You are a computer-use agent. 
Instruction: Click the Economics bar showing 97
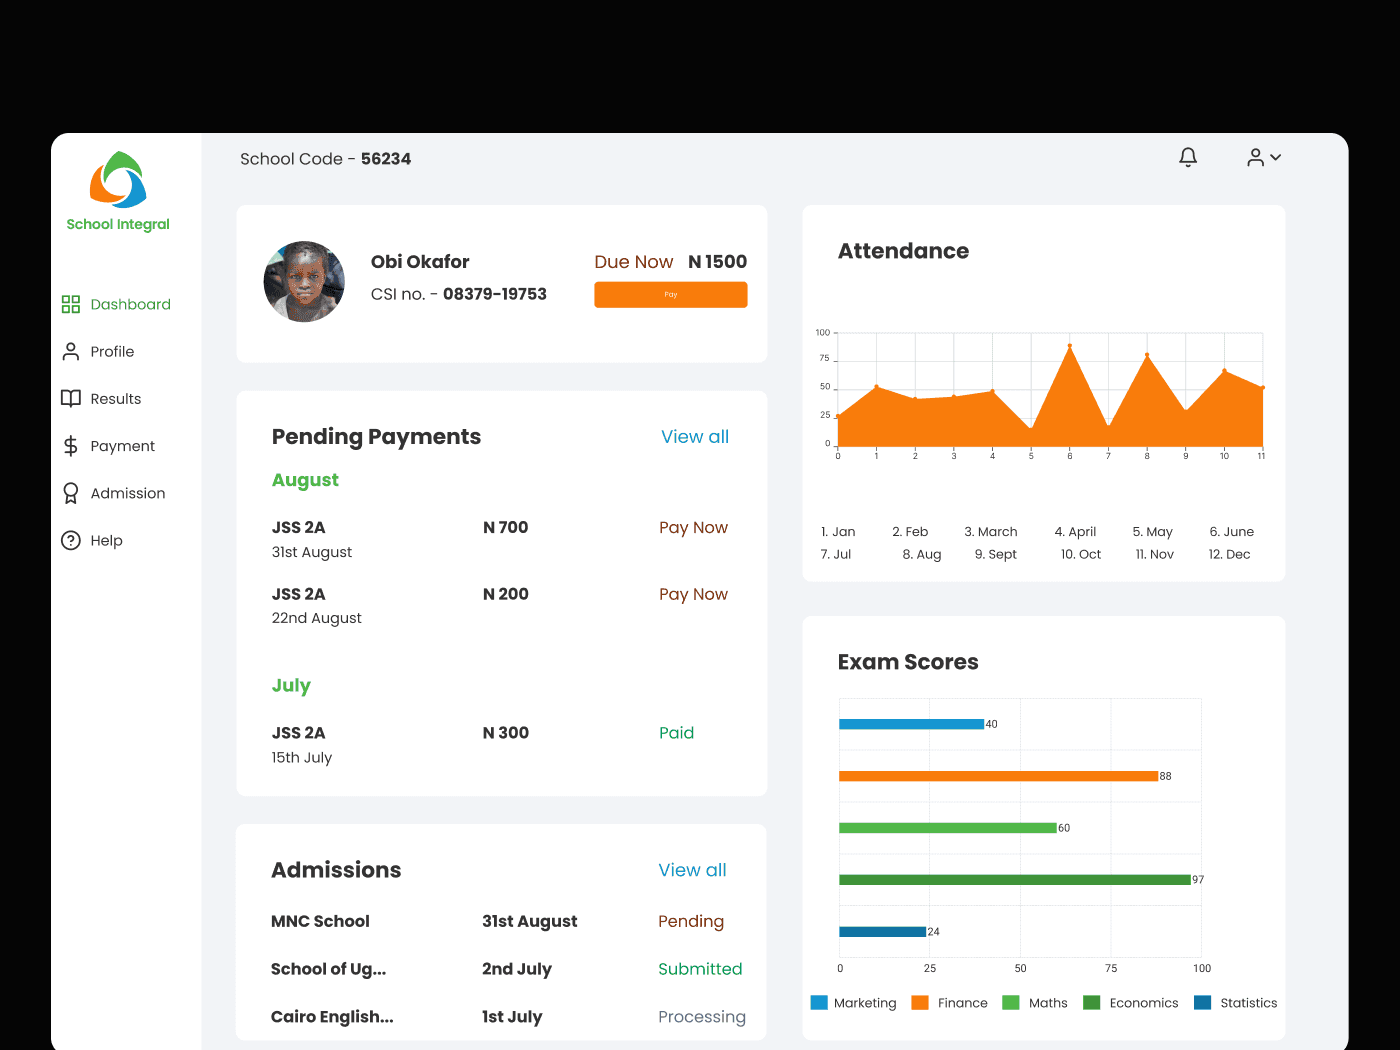pos(1015,880)
